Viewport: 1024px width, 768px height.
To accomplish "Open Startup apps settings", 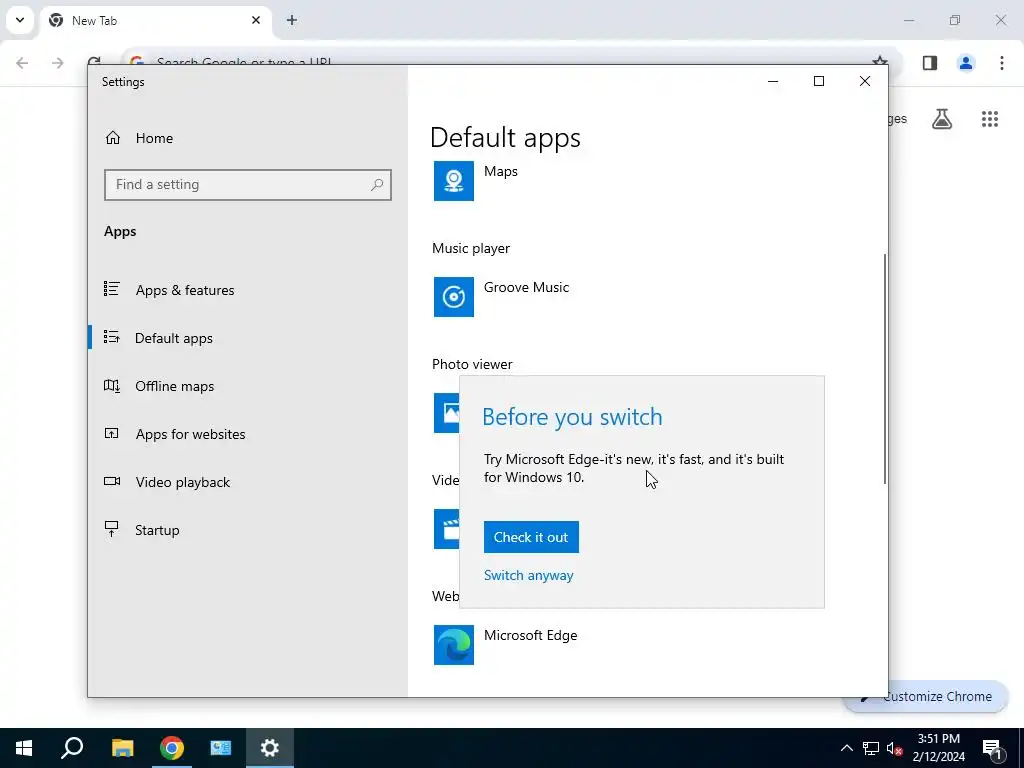I will coord(142,530).
